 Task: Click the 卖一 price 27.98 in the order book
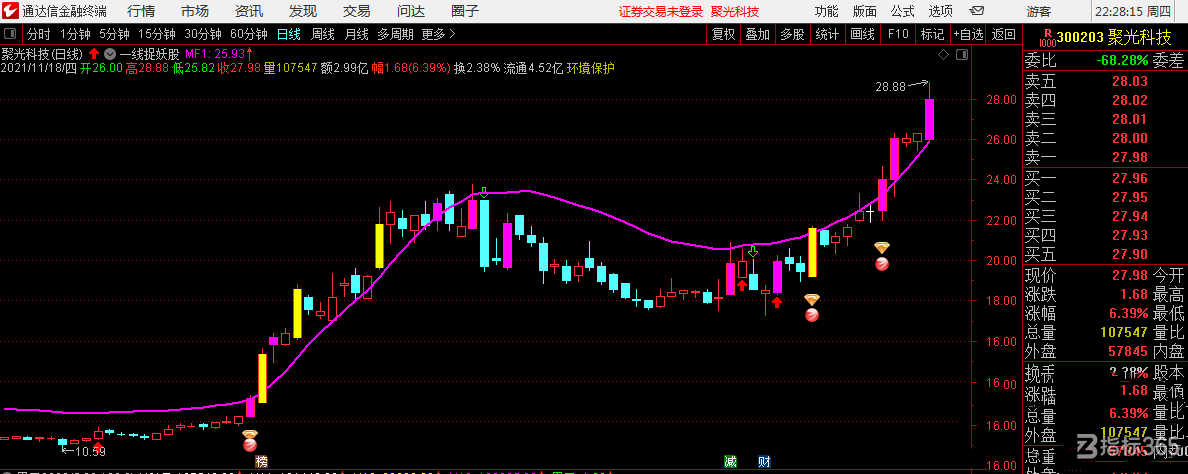tap(1130, 157)
